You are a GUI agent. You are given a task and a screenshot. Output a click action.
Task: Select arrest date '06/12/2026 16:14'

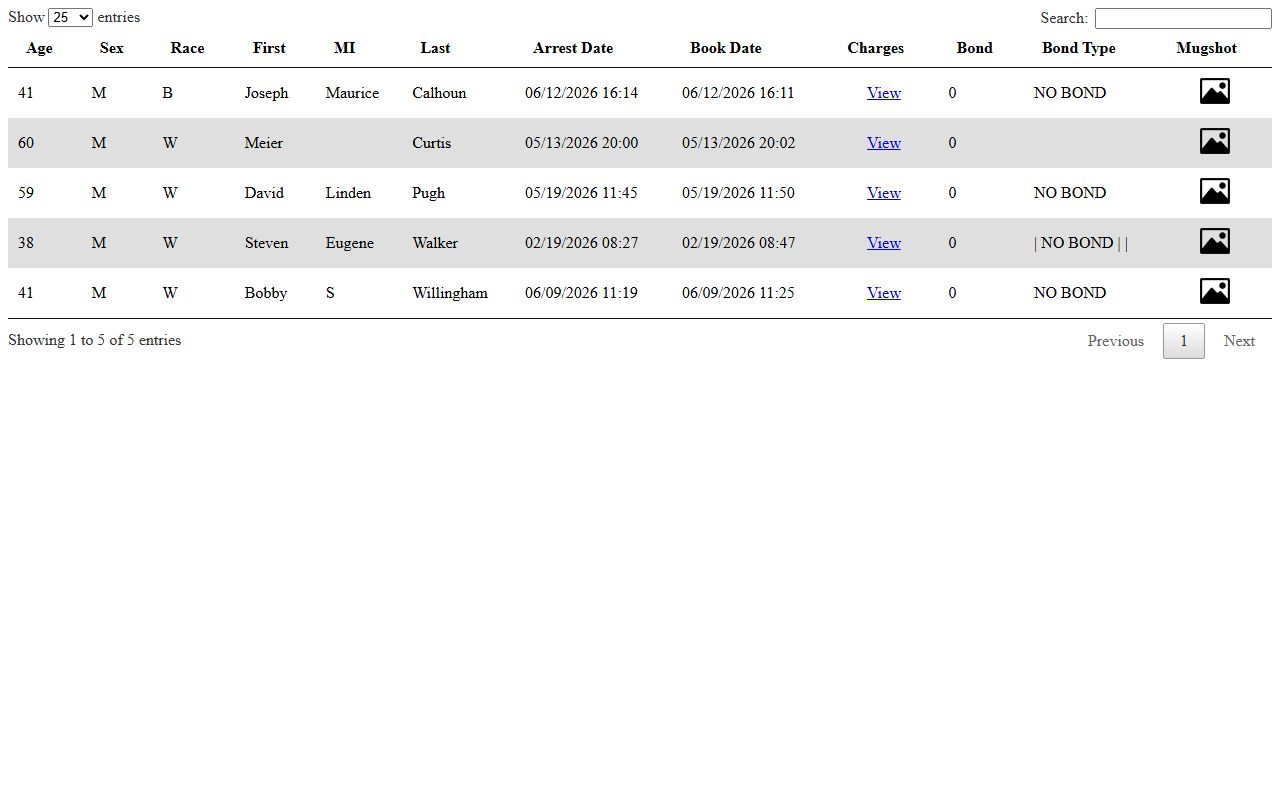[x=581, y=93]
